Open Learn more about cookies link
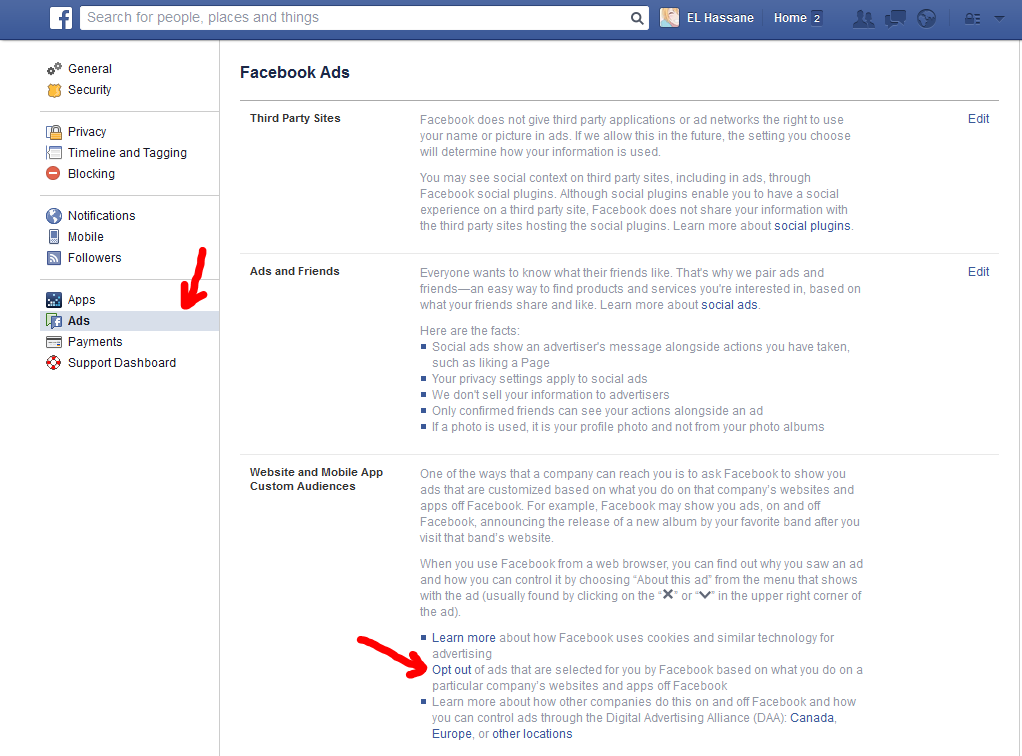Screen dimensions: 1022x756 463,637
